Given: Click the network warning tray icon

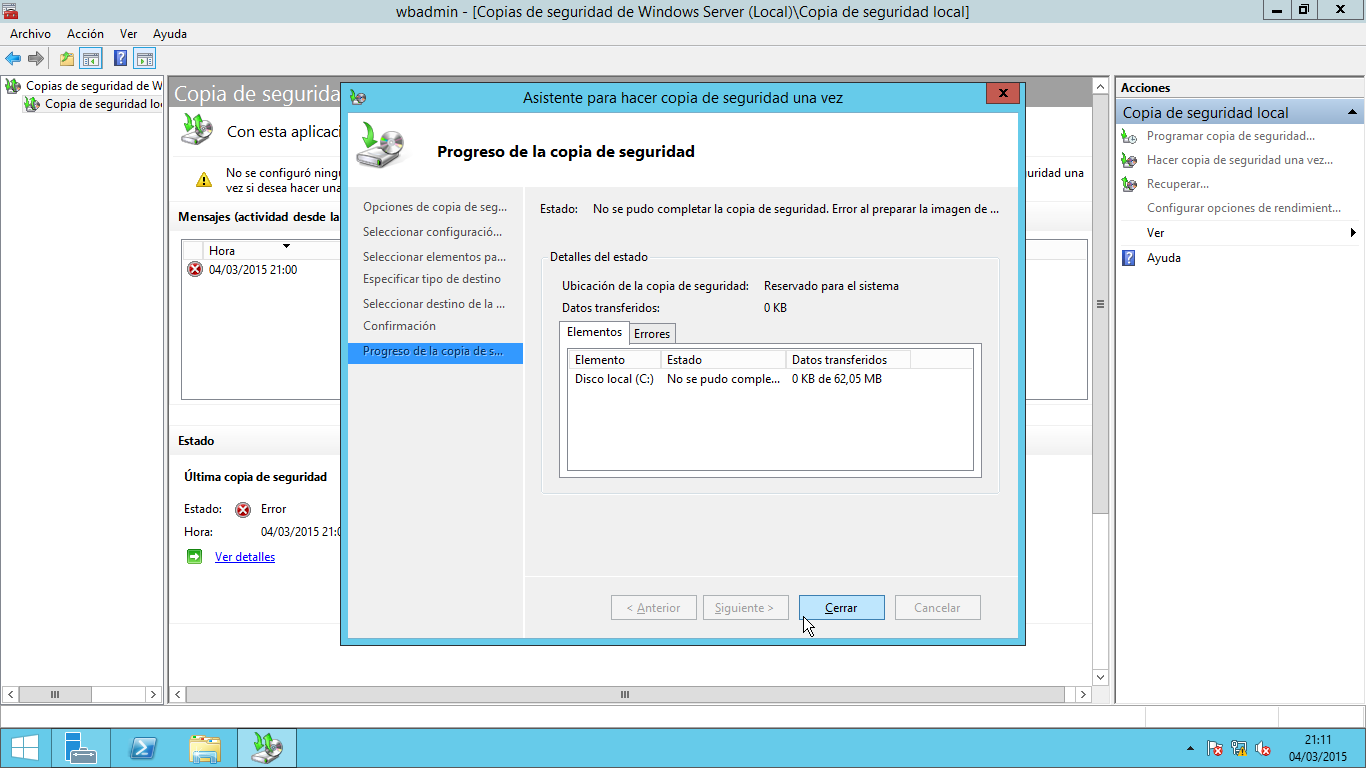Looking at the screenshot, I should pyautogui.click(x=1239, y=748).
